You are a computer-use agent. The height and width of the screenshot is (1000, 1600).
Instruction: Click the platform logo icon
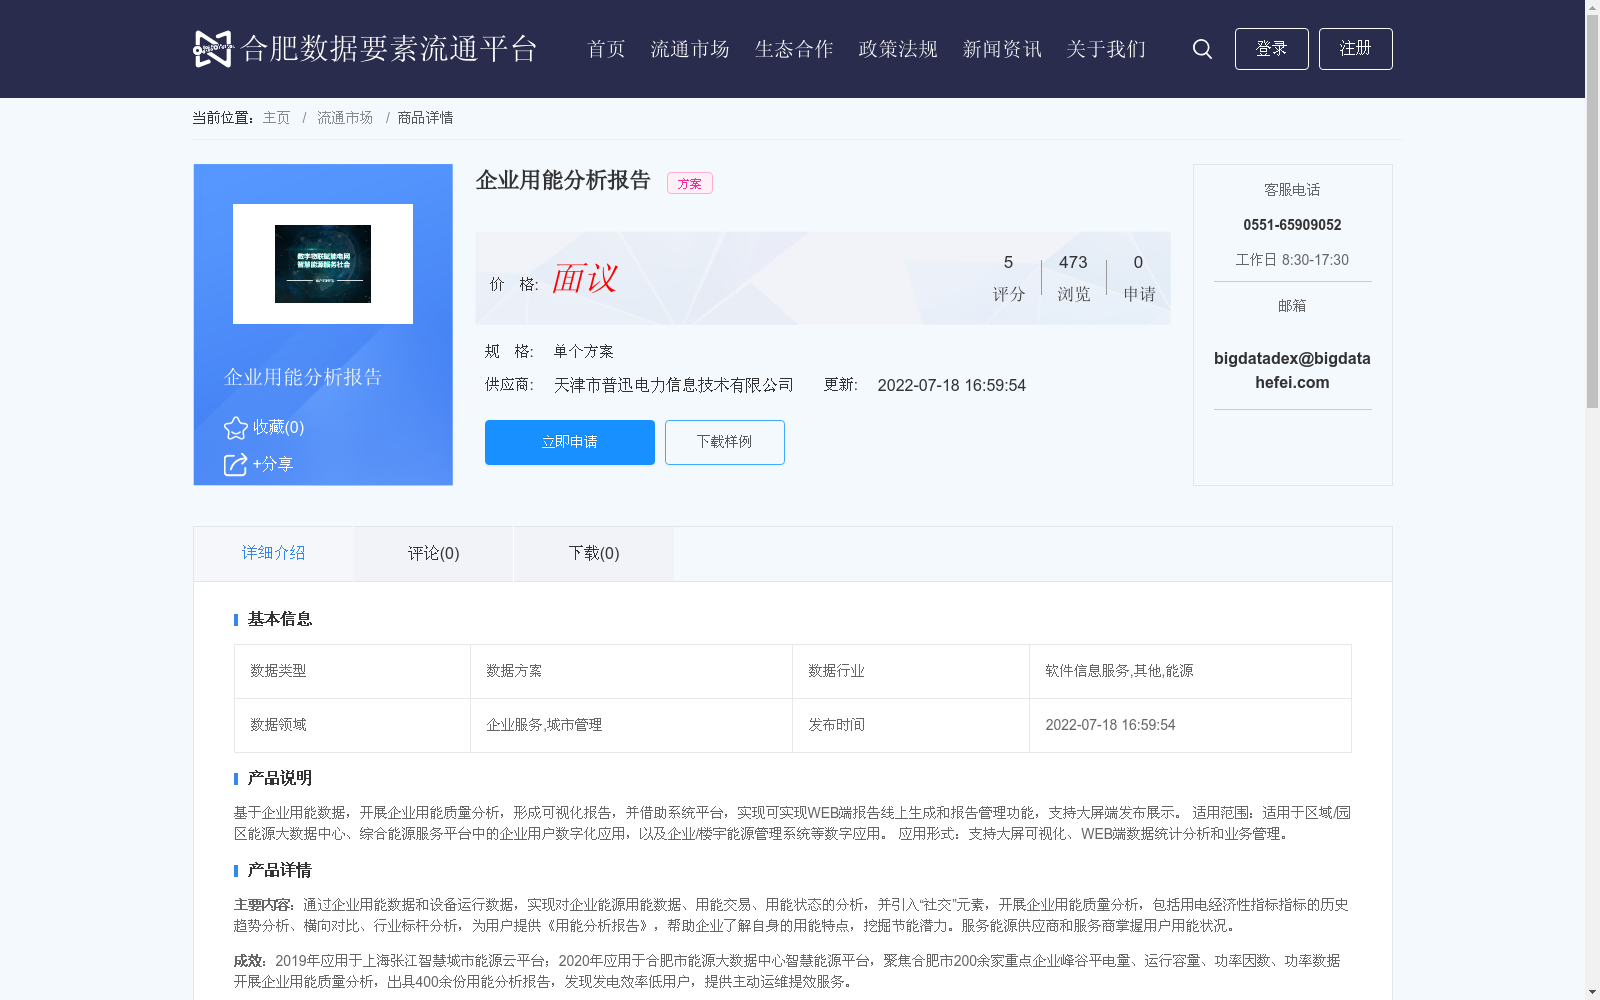coord(212,49)
